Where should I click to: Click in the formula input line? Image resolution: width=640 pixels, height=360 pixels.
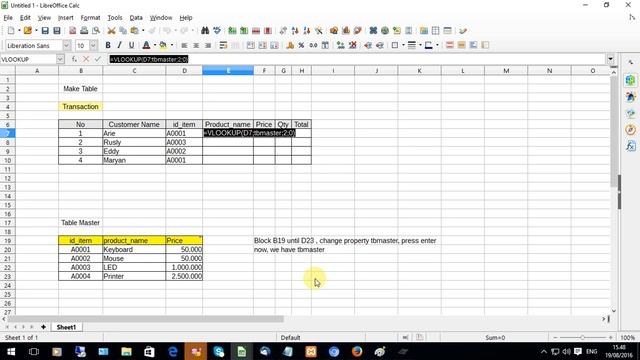coord(357,59)
